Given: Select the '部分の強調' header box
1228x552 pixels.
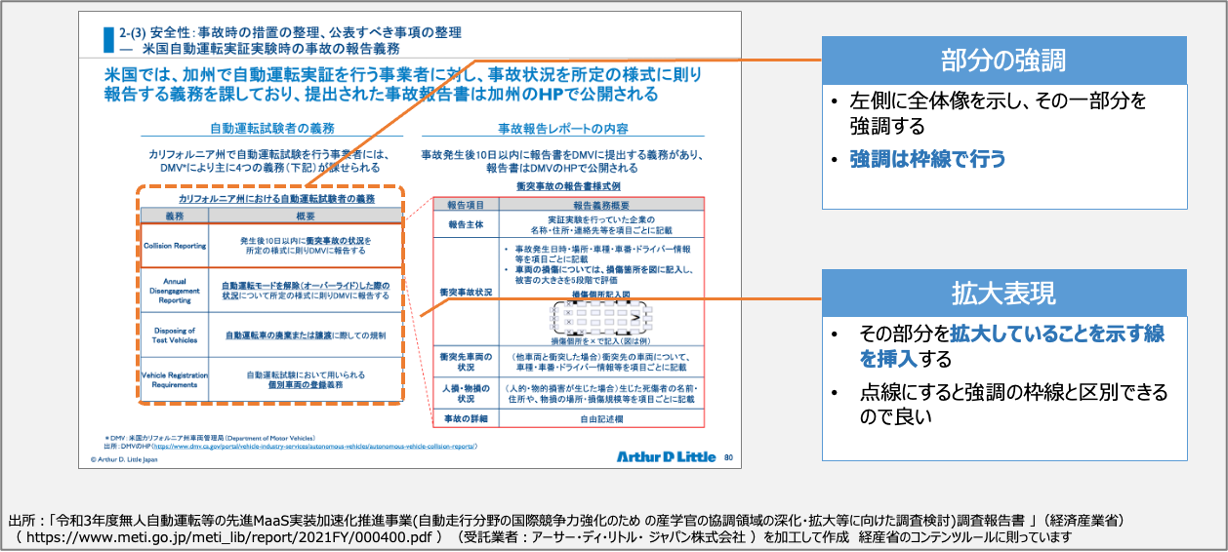Looking at the screenshot, I should point(1003,61).
